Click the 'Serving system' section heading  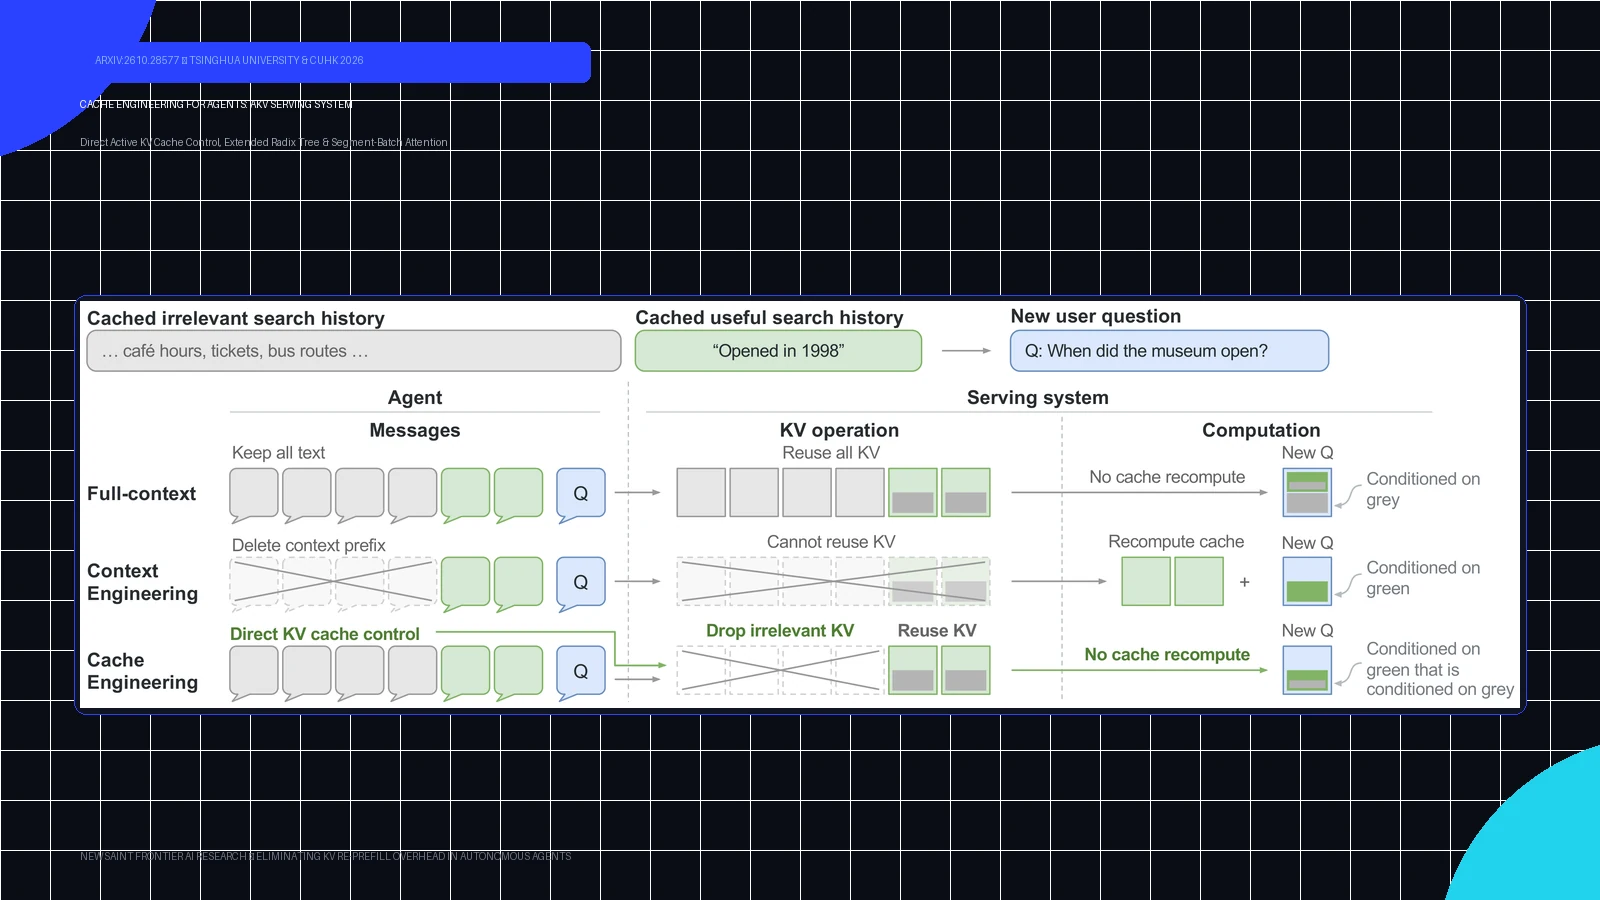tap(1038, 397)
